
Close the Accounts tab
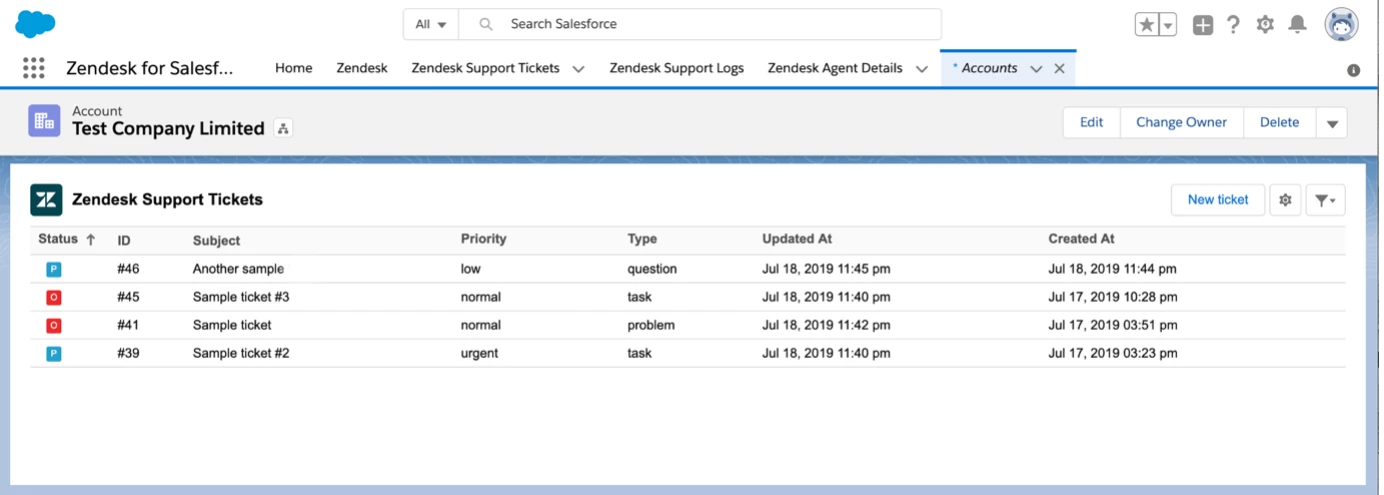(1059, 69)
